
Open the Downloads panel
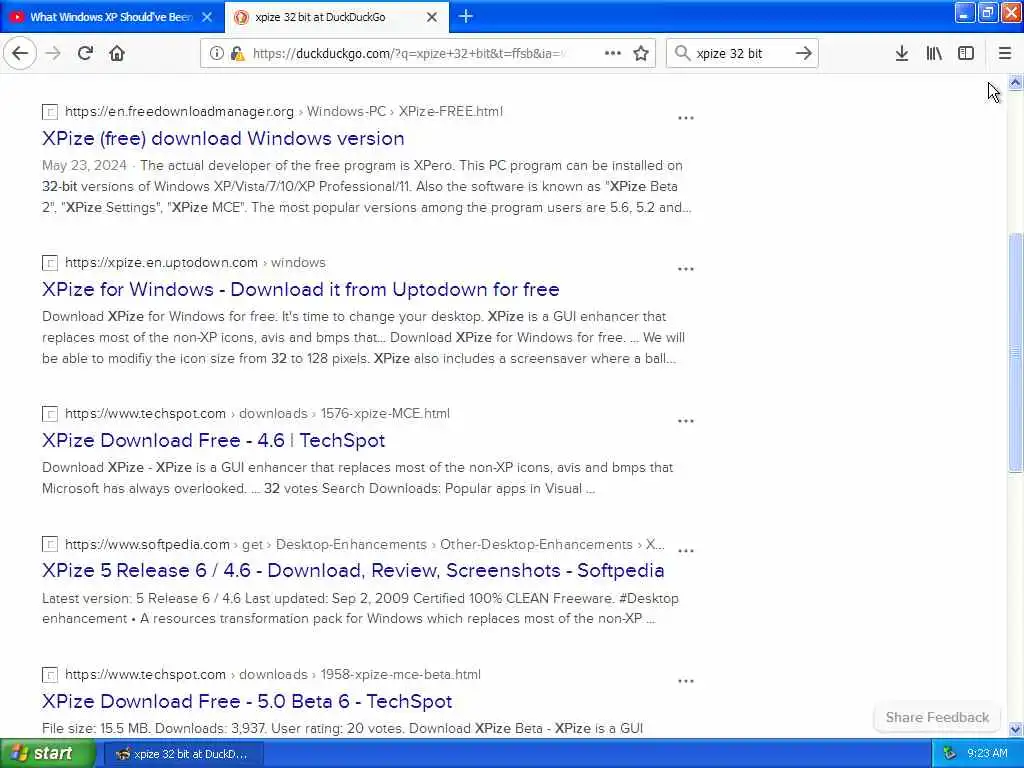(x=901, y=53)
